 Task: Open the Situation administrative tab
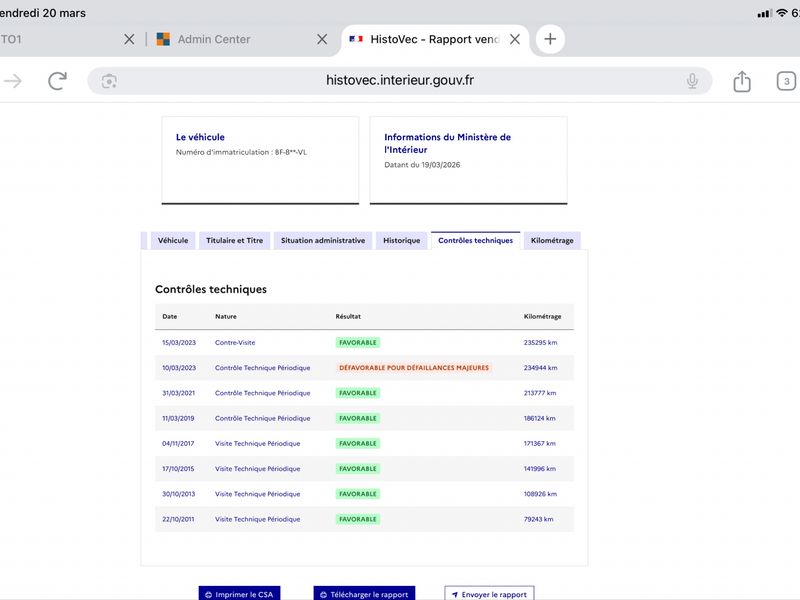[x=322, y=241]
